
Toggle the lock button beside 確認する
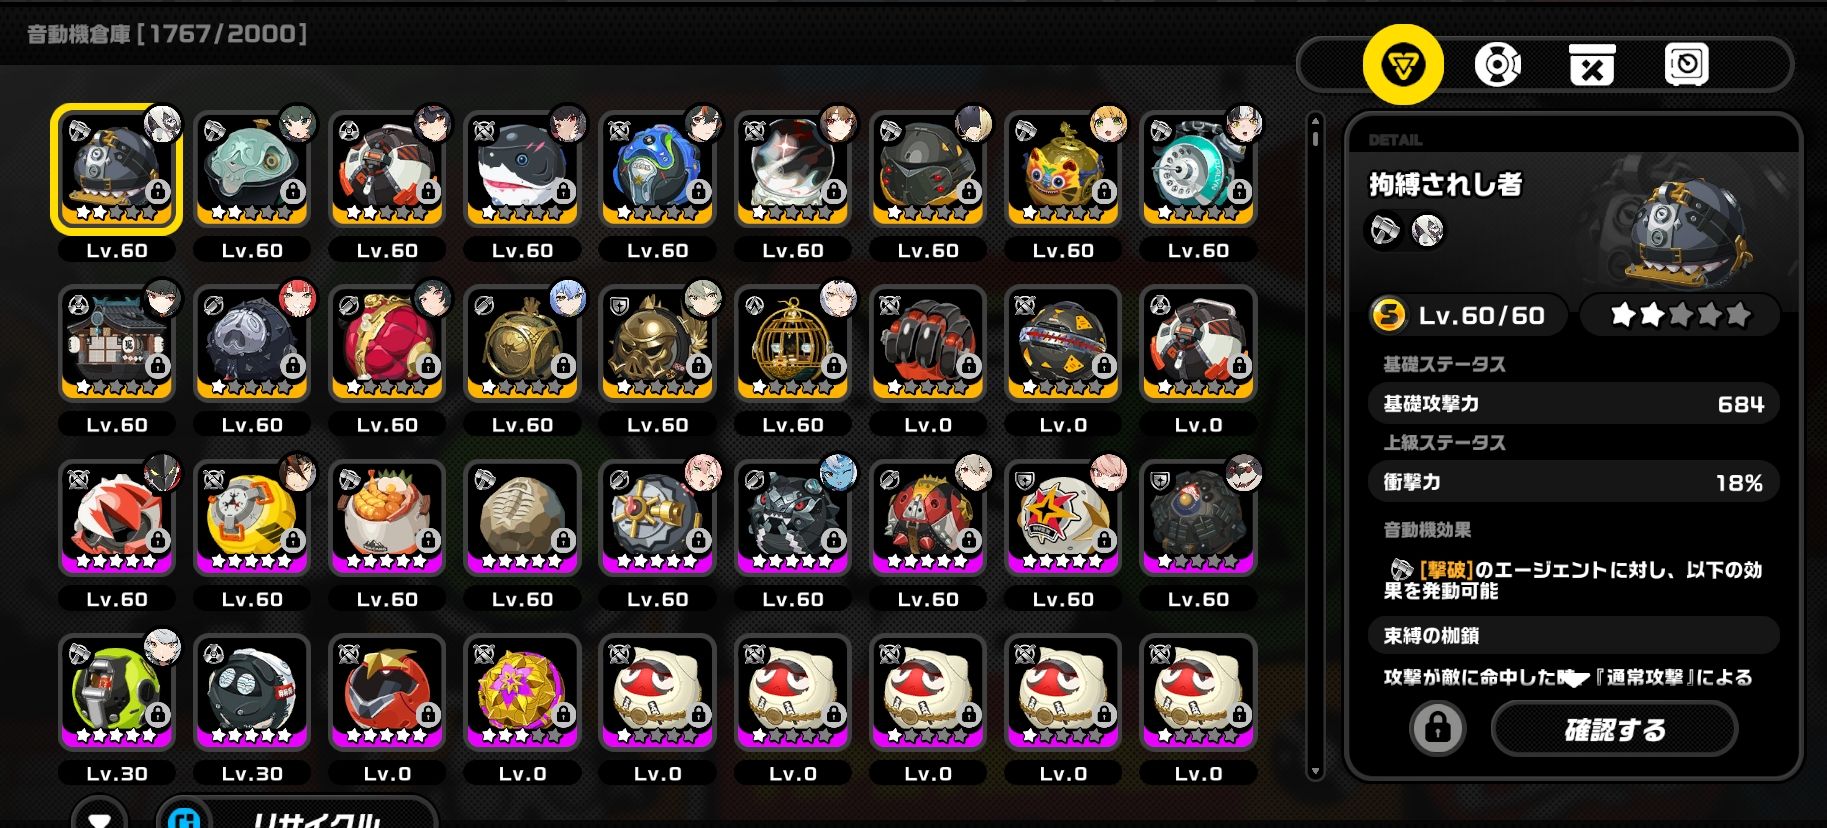1437,729
